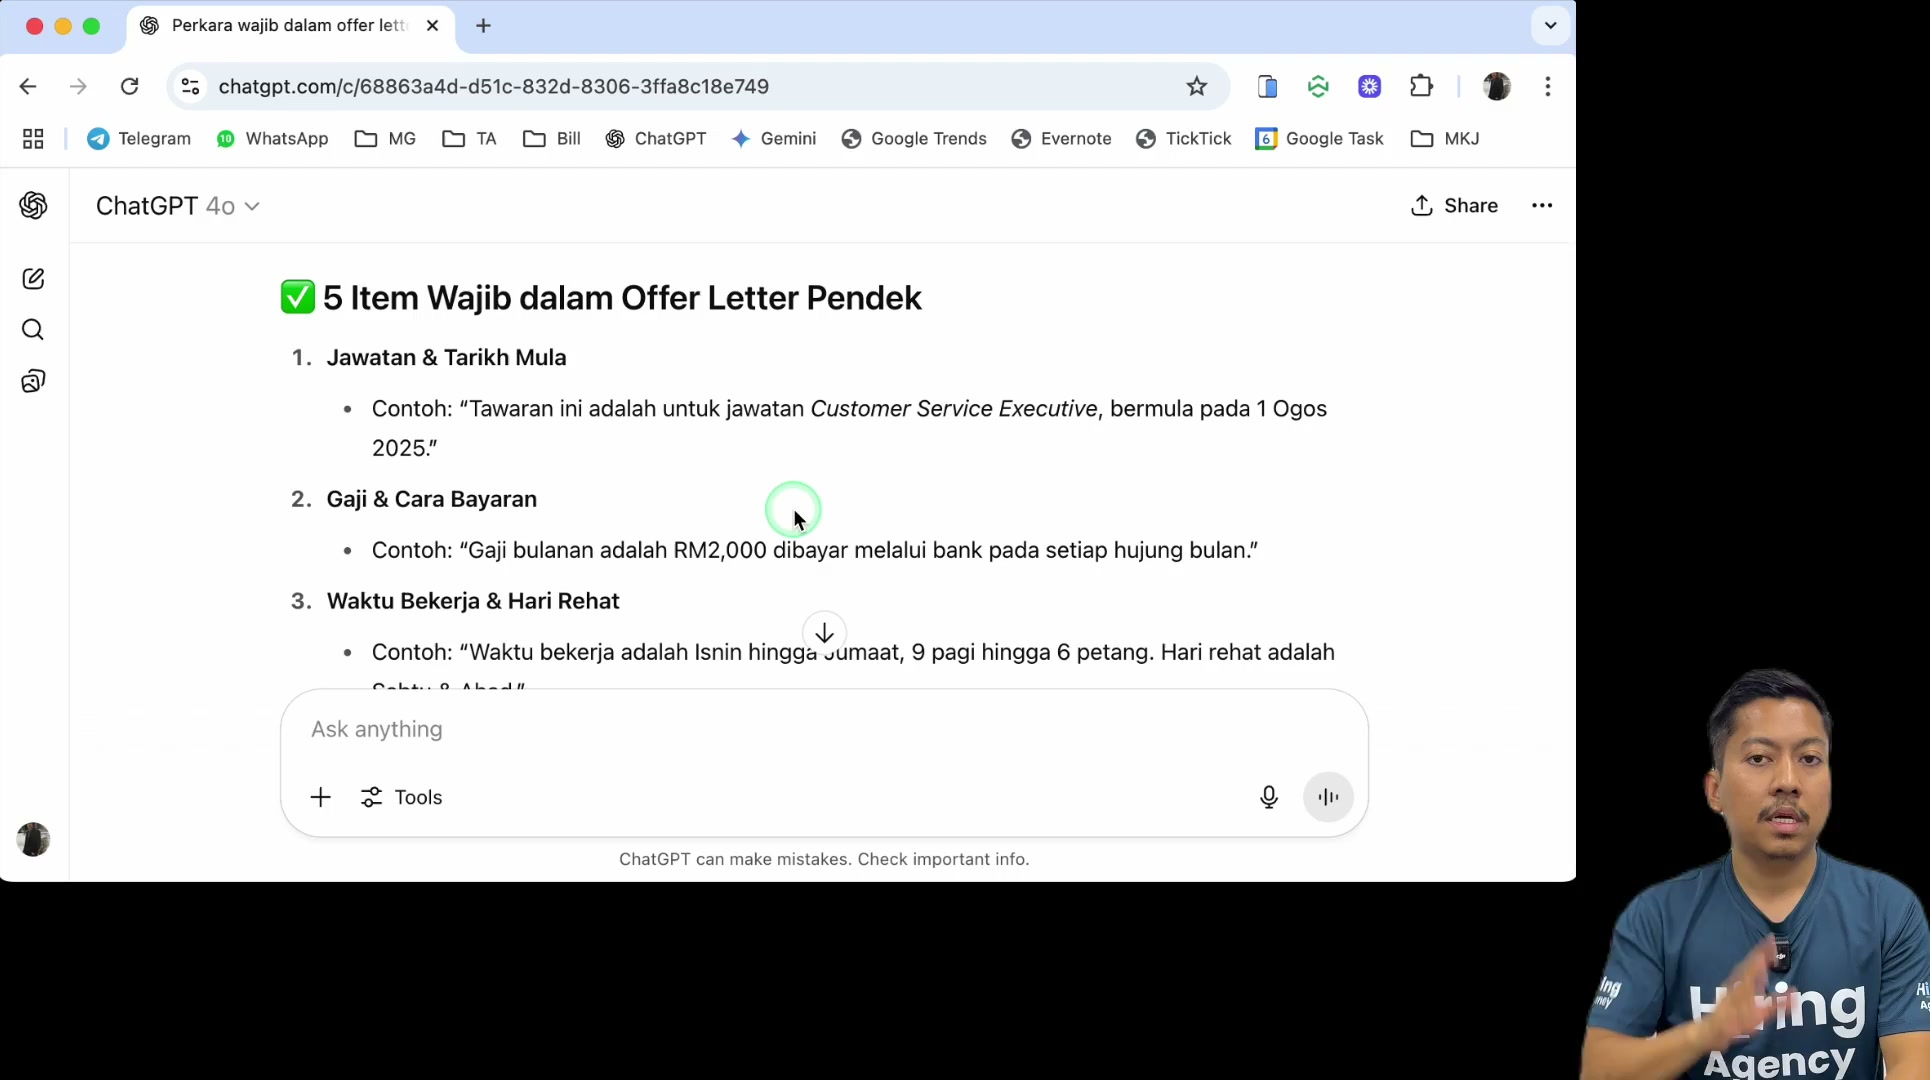Reload the page with the refresh icon
This screenshot has width=1930, height=1080.
click(x=129, y=87)
